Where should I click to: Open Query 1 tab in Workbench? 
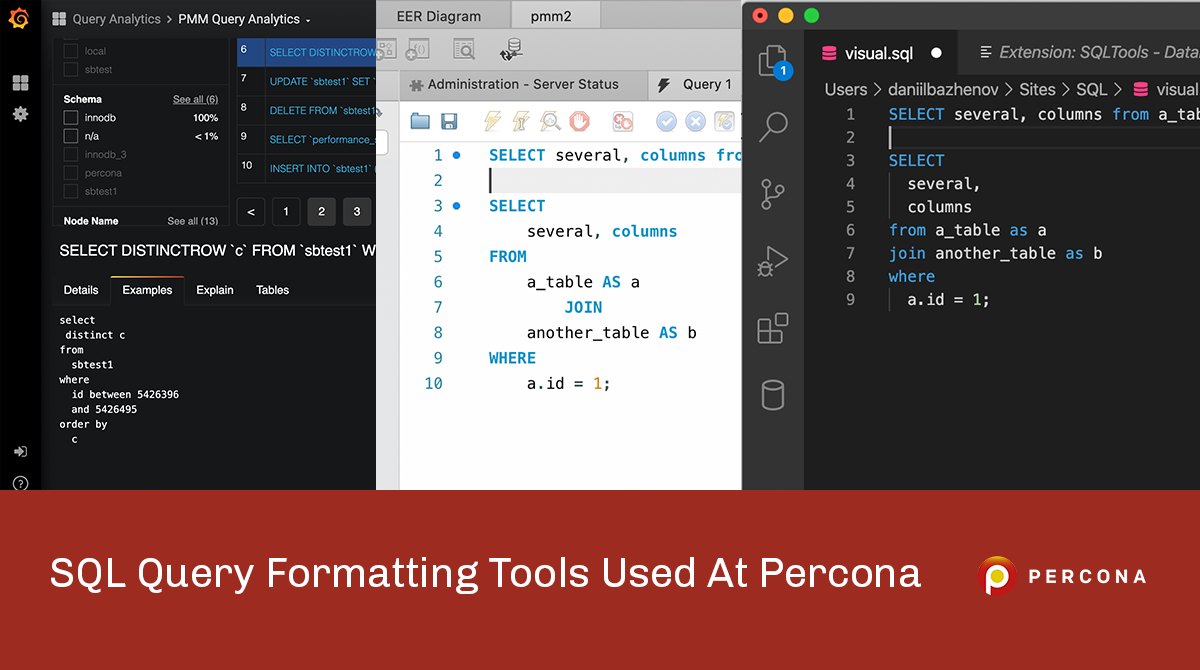[695, 84]
